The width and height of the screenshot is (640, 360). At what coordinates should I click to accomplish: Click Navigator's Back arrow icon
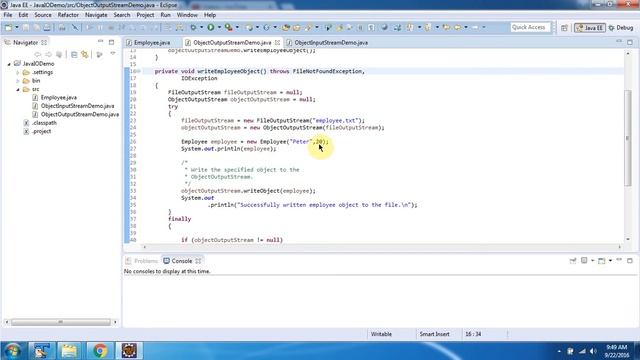coord(38,54)
